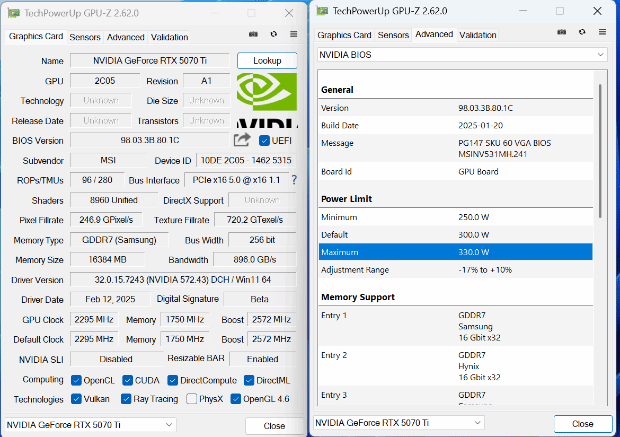Switch to Validation tab in left window

click(x=169, y=37)
